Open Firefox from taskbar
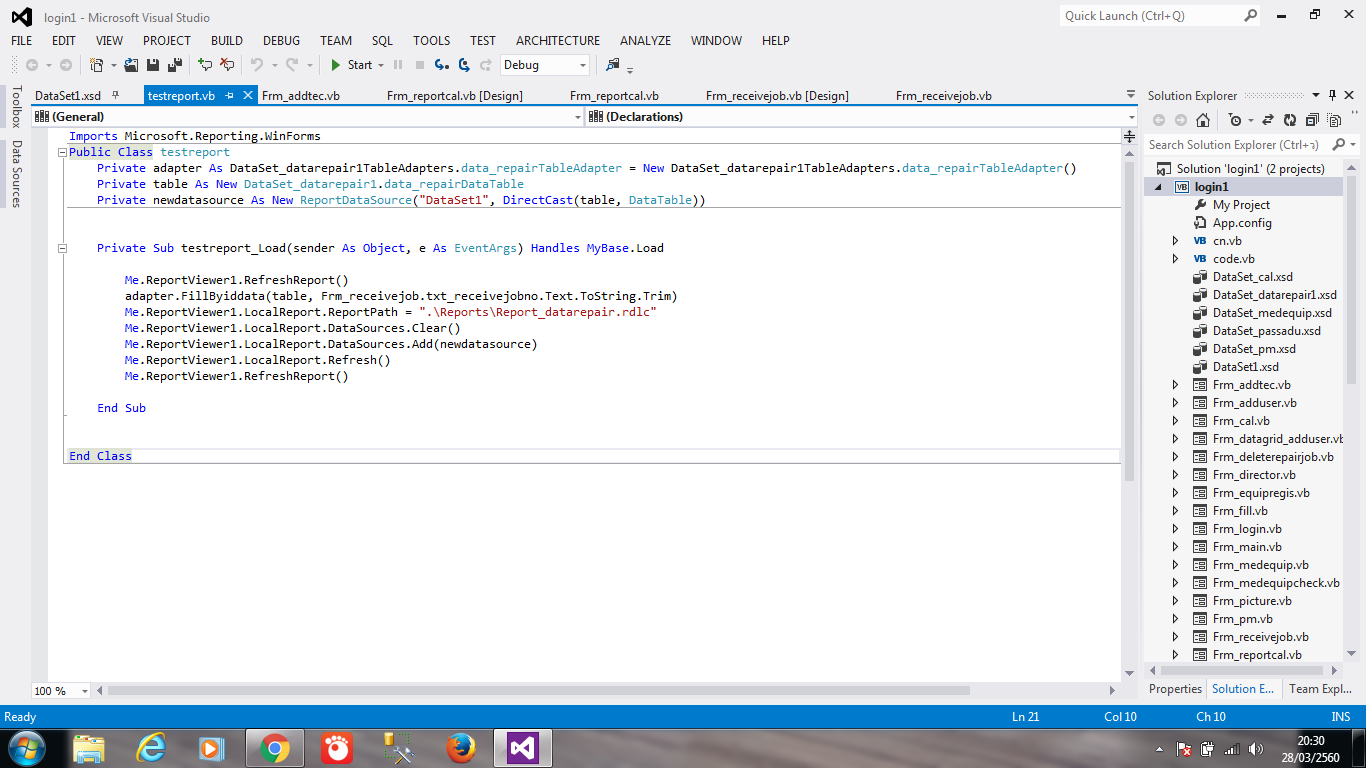Viewport: 1366px width, 768px height. tap(460, 748)
